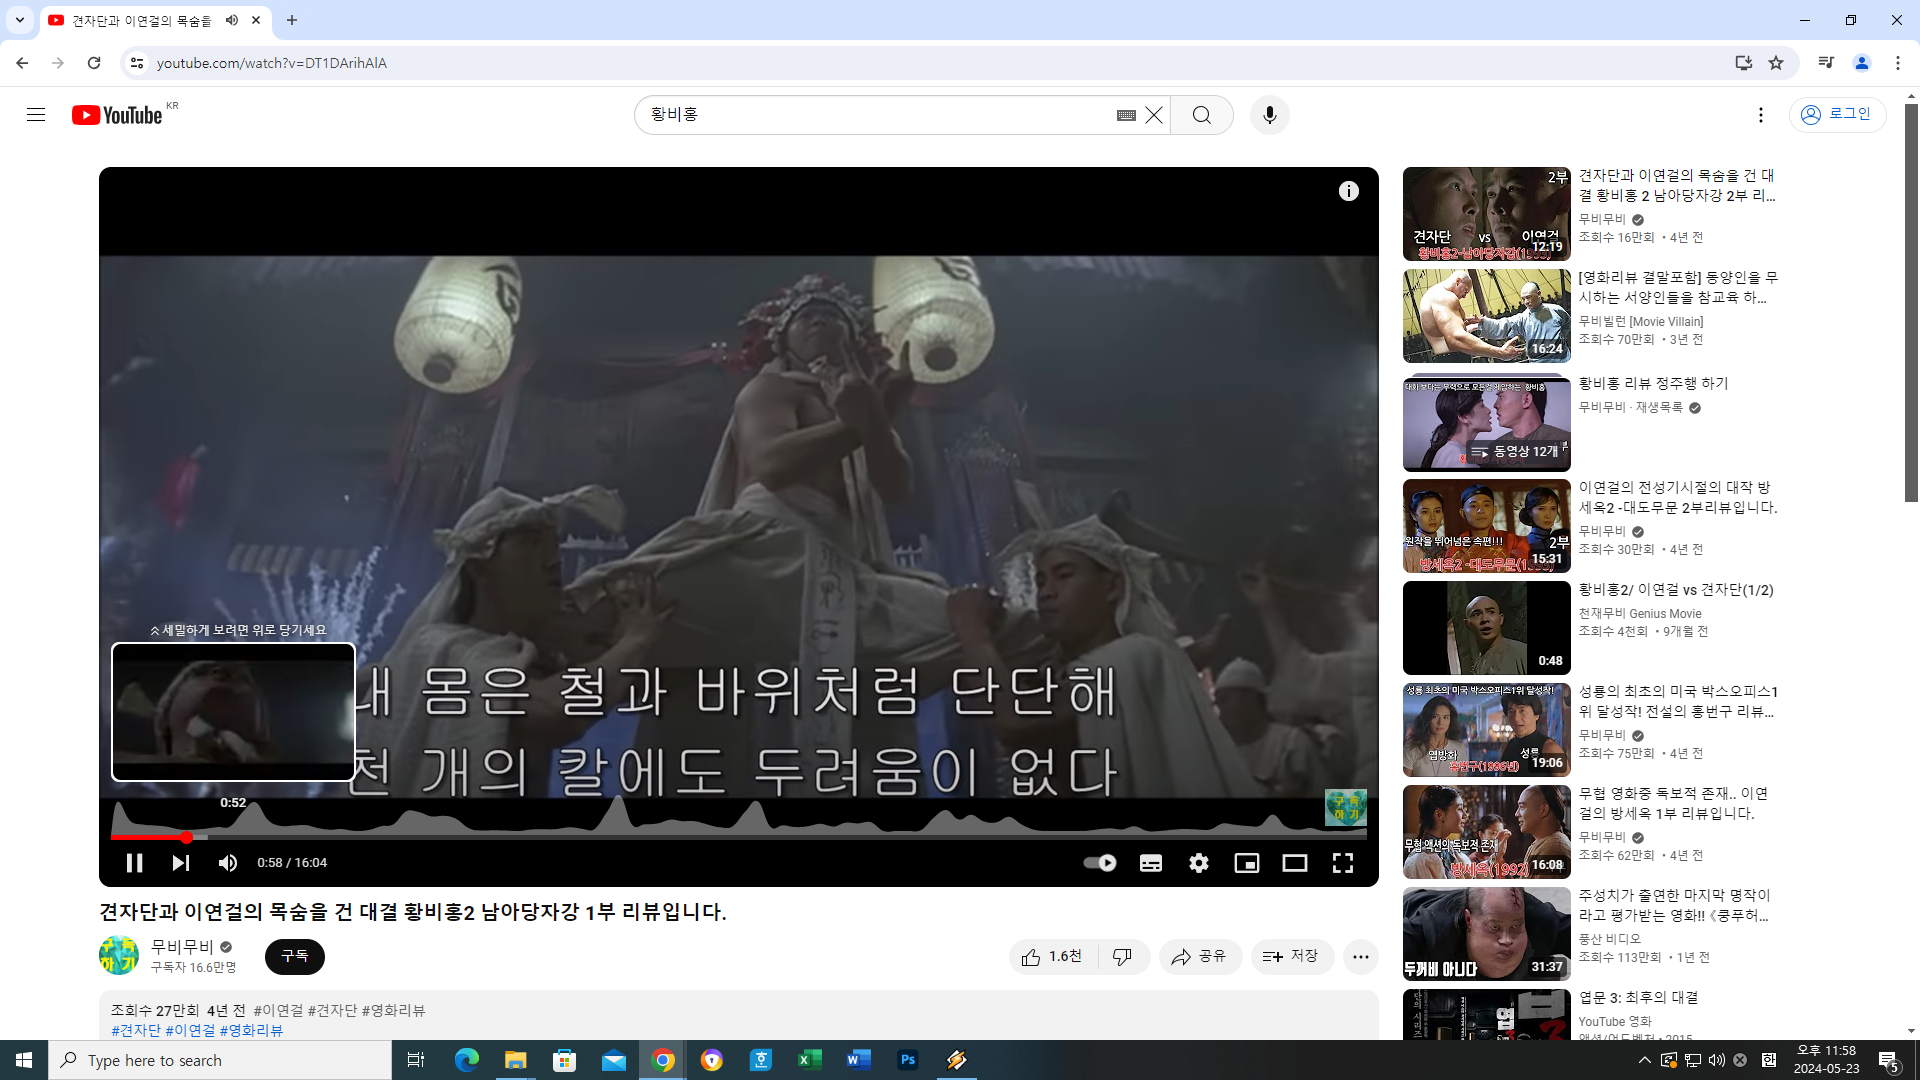Viewport: 1920px width, 1080px height.
Task: Enter fullscreen mode
Action: click(1343, 863)
